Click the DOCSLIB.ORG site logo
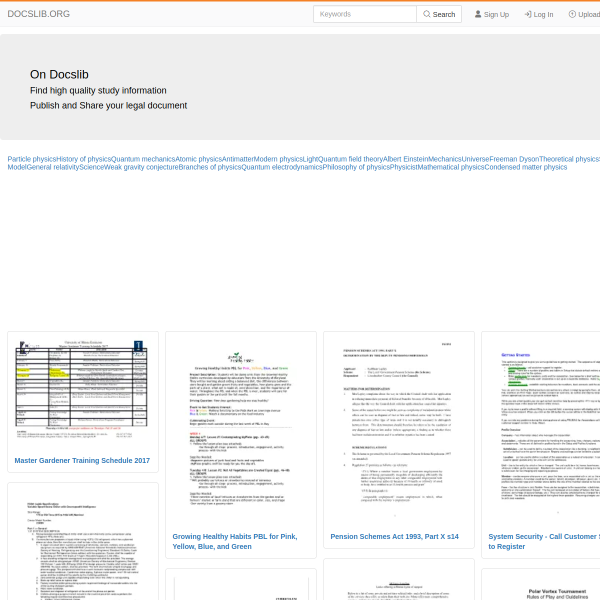Viewport: 600px width, 600px height. pos(39,14)
